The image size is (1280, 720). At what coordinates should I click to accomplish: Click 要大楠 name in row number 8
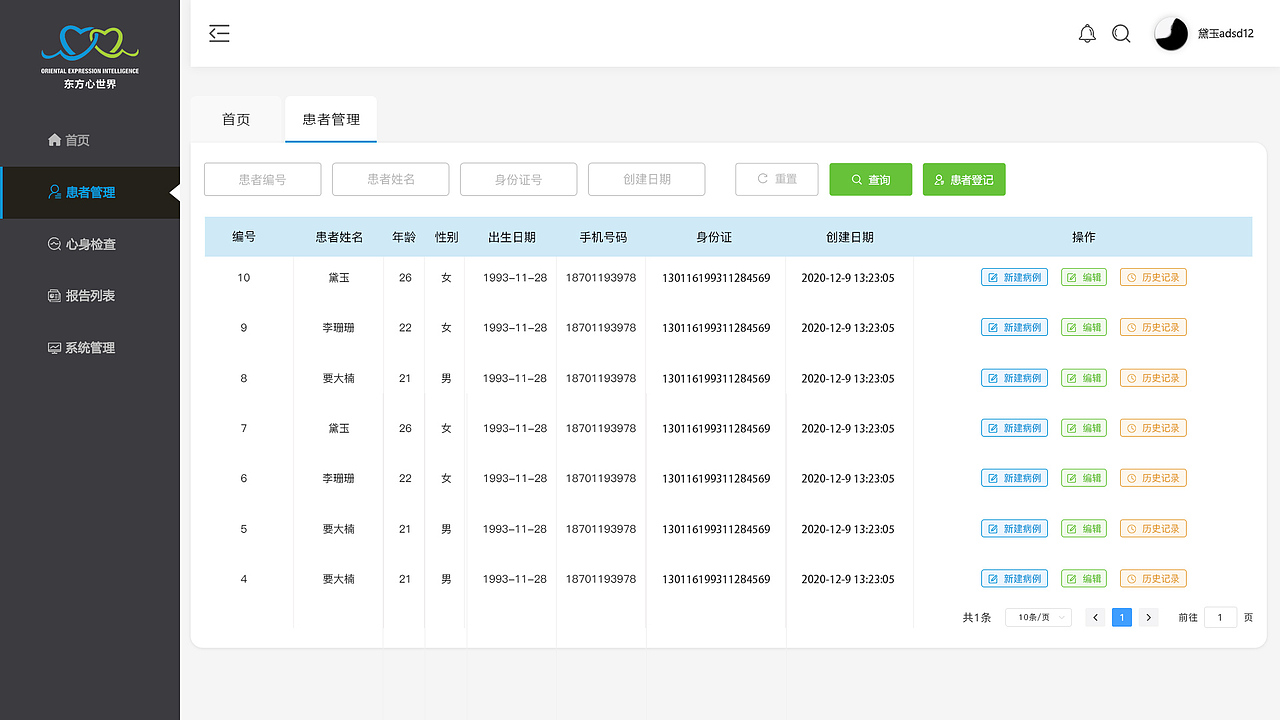[x=339, y=378]
